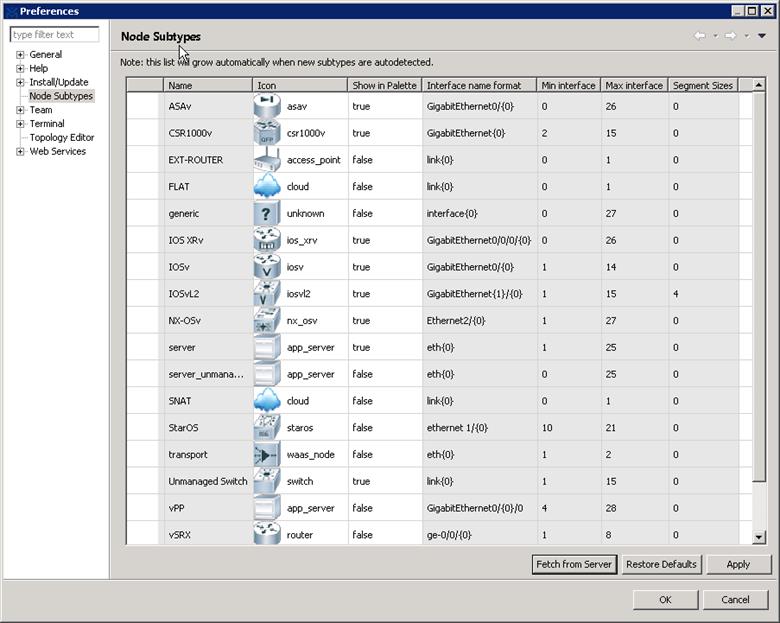Click the table scrollbar up arrow

759,85
